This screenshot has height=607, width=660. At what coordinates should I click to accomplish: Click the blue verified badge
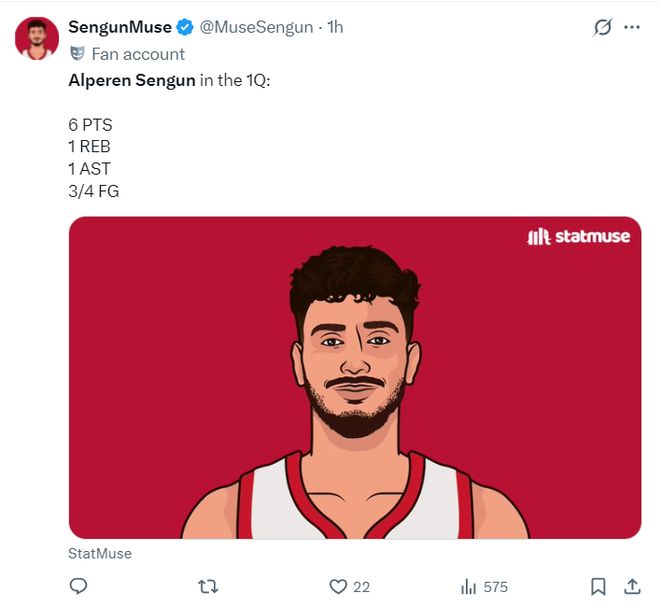click(x=185, y=28)
